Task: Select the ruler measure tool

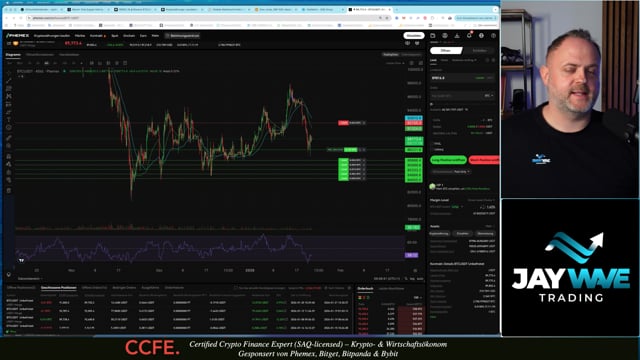Action: tap(9, 138)
